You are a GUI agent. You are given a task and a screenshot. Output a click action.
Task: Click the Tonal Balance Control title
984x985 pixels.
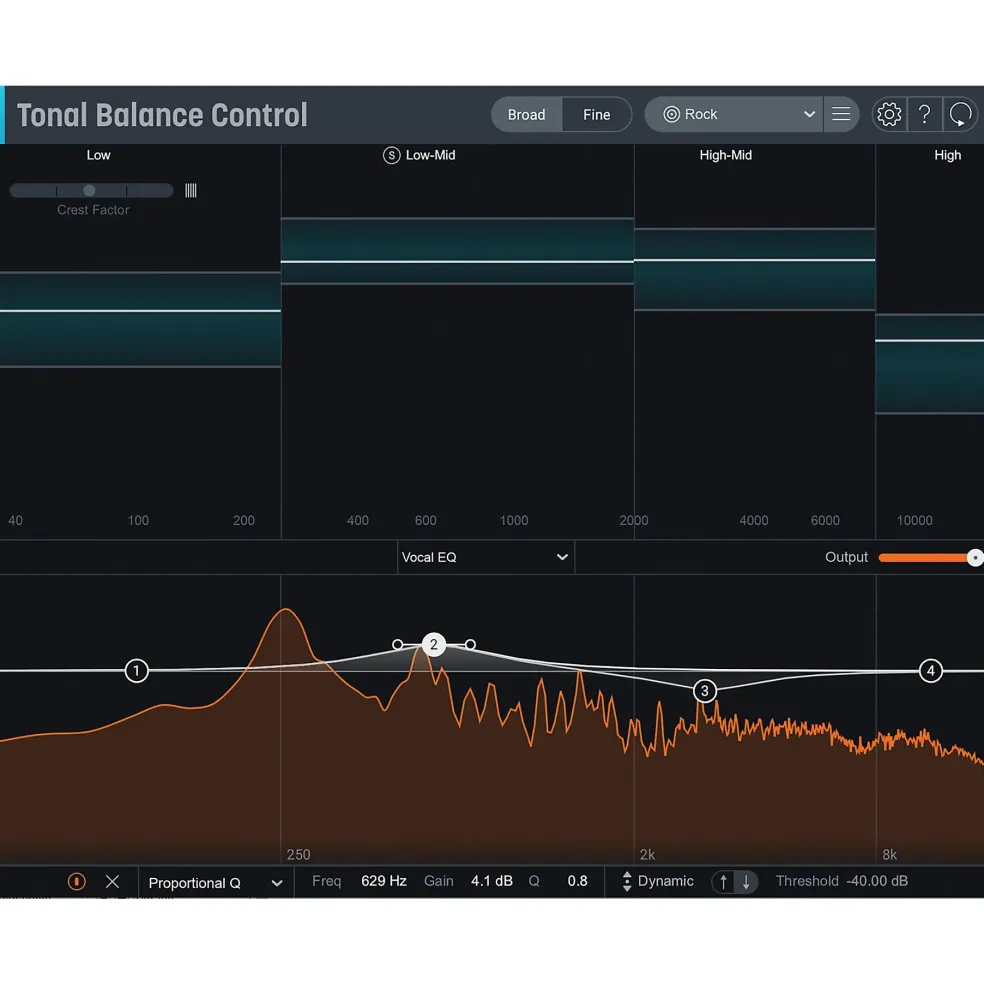point(162,115)
